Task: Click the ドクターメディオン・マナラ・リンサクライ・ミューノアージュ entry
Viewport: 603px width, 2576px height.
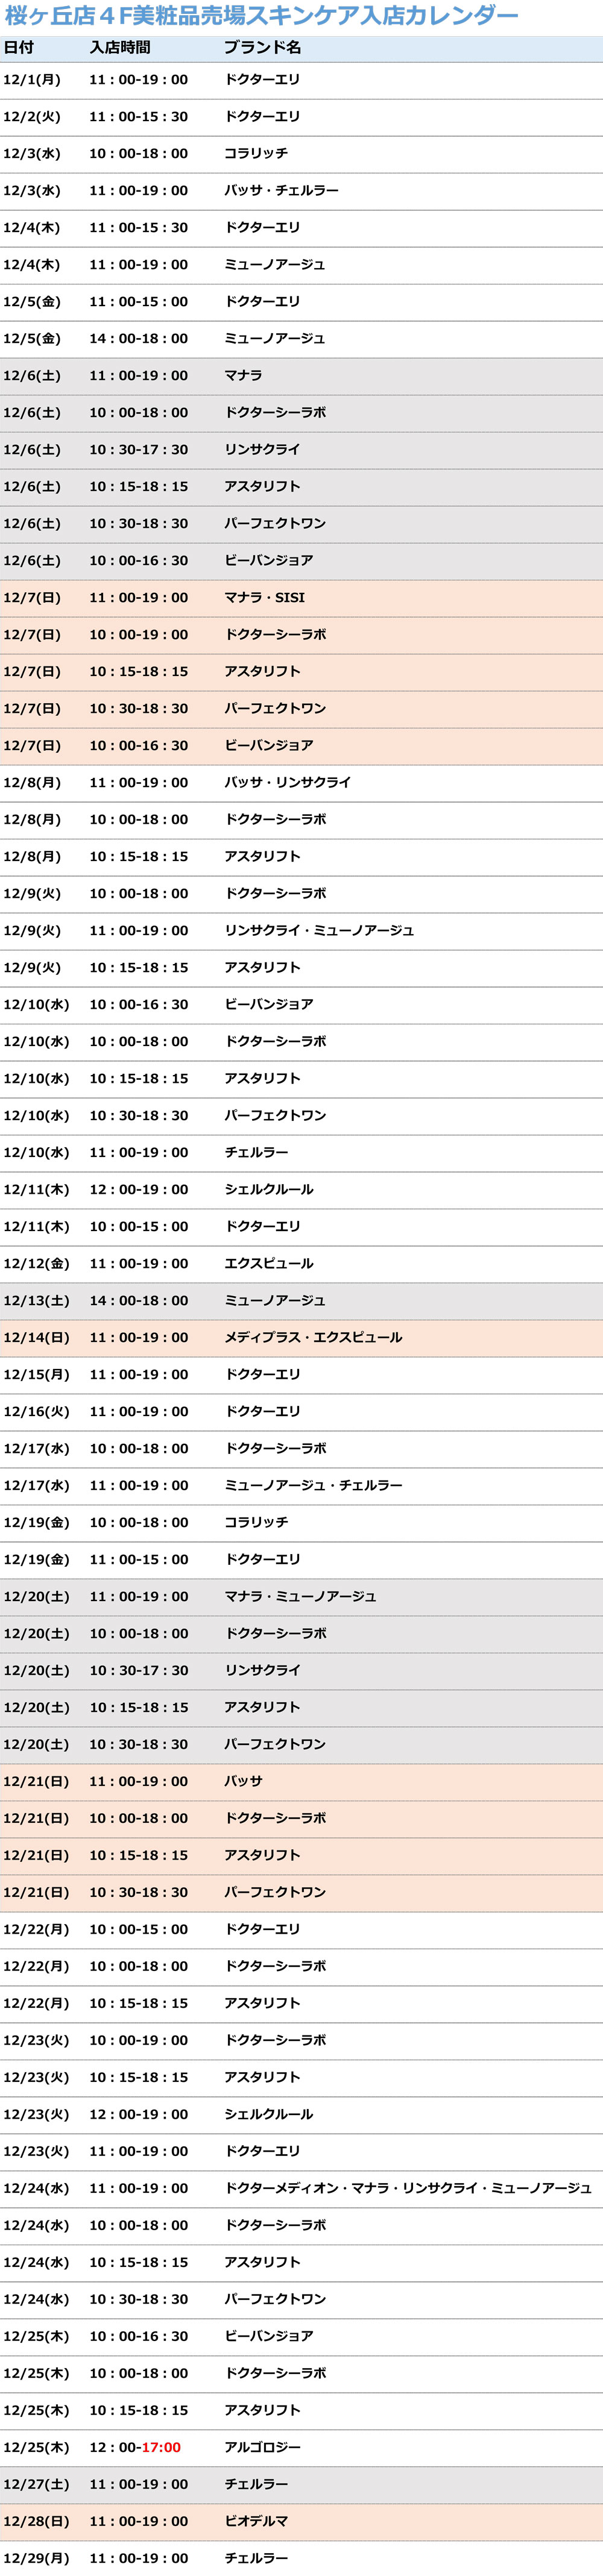Action: pos(407,2189)
